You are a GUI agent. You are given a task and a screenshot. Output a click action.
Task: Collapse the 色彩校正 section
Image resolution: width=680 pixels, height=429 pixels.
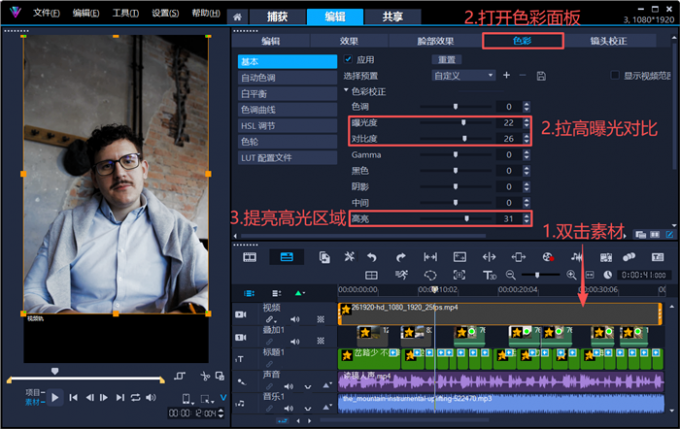346,91
